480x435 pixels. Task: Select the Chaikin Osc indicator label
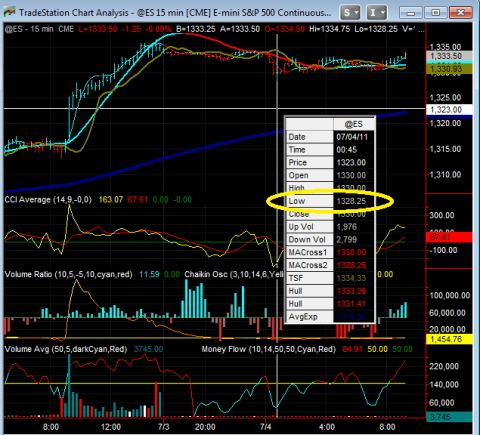pos(233,274)
